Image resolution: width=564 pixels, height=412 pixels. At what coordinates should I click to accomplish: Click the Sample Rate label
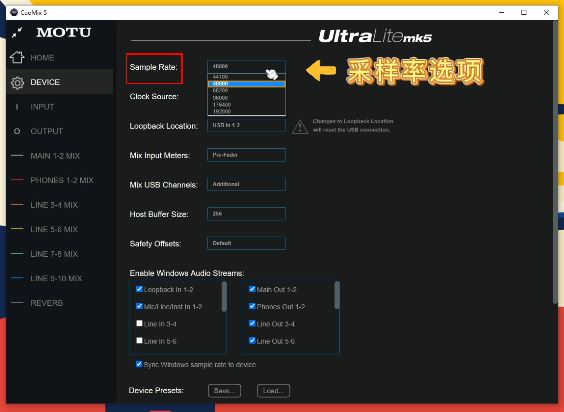tap(154, 67)
